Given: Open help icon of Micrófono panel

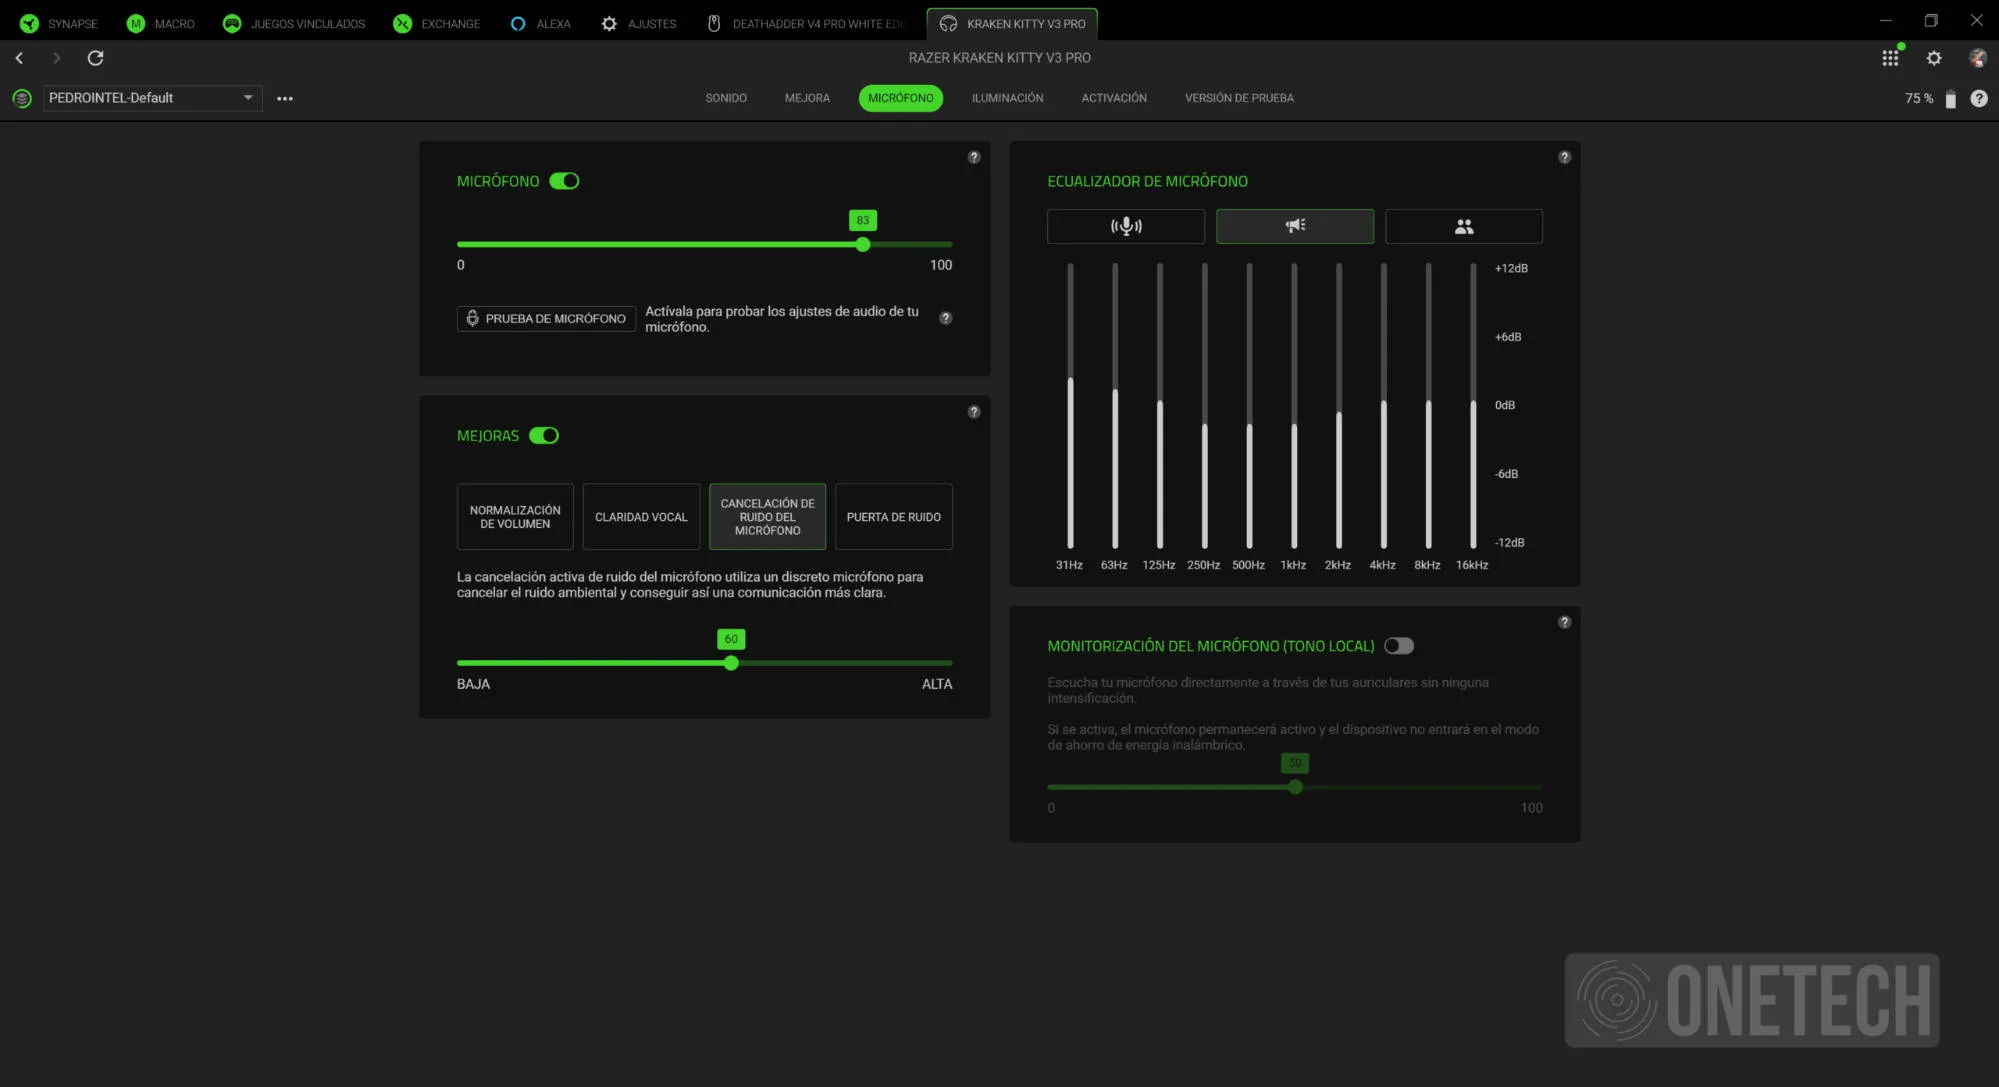Looking at the screenshot, I should 974,157.
